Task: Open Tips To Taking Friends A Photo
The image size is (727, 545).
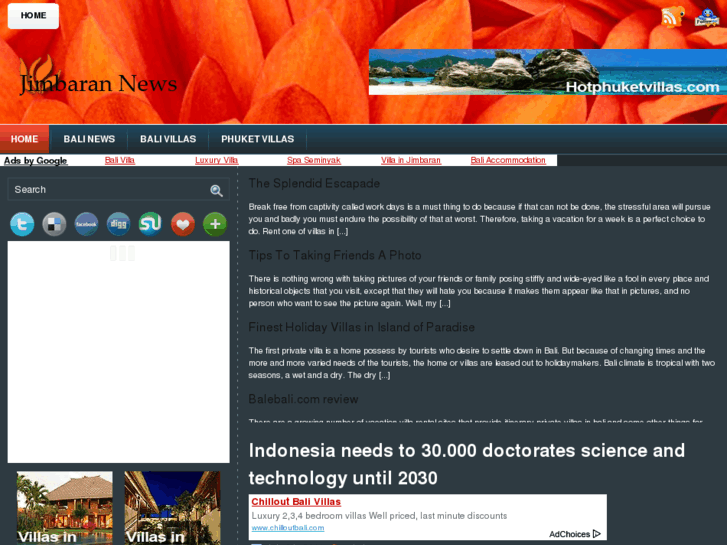Action: [335, 256]
